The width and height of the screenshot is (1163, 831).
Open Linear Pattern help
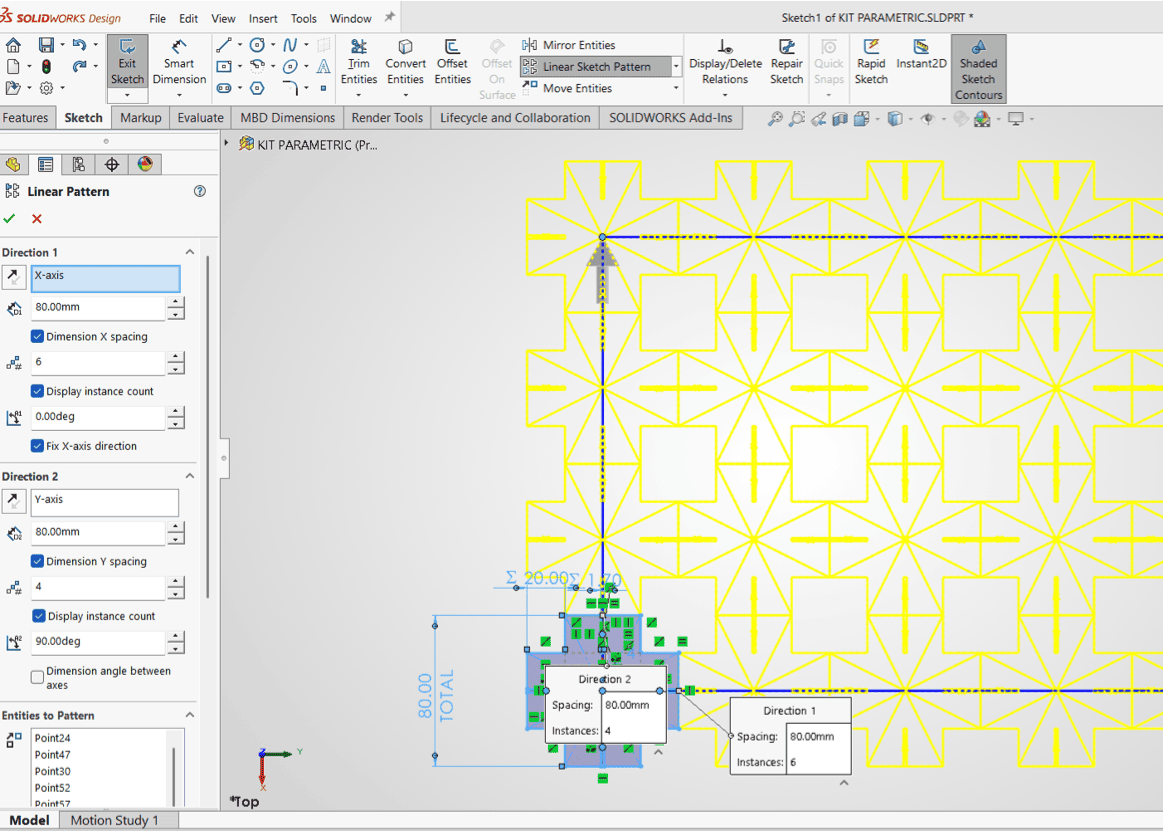[x=200, y=191]
